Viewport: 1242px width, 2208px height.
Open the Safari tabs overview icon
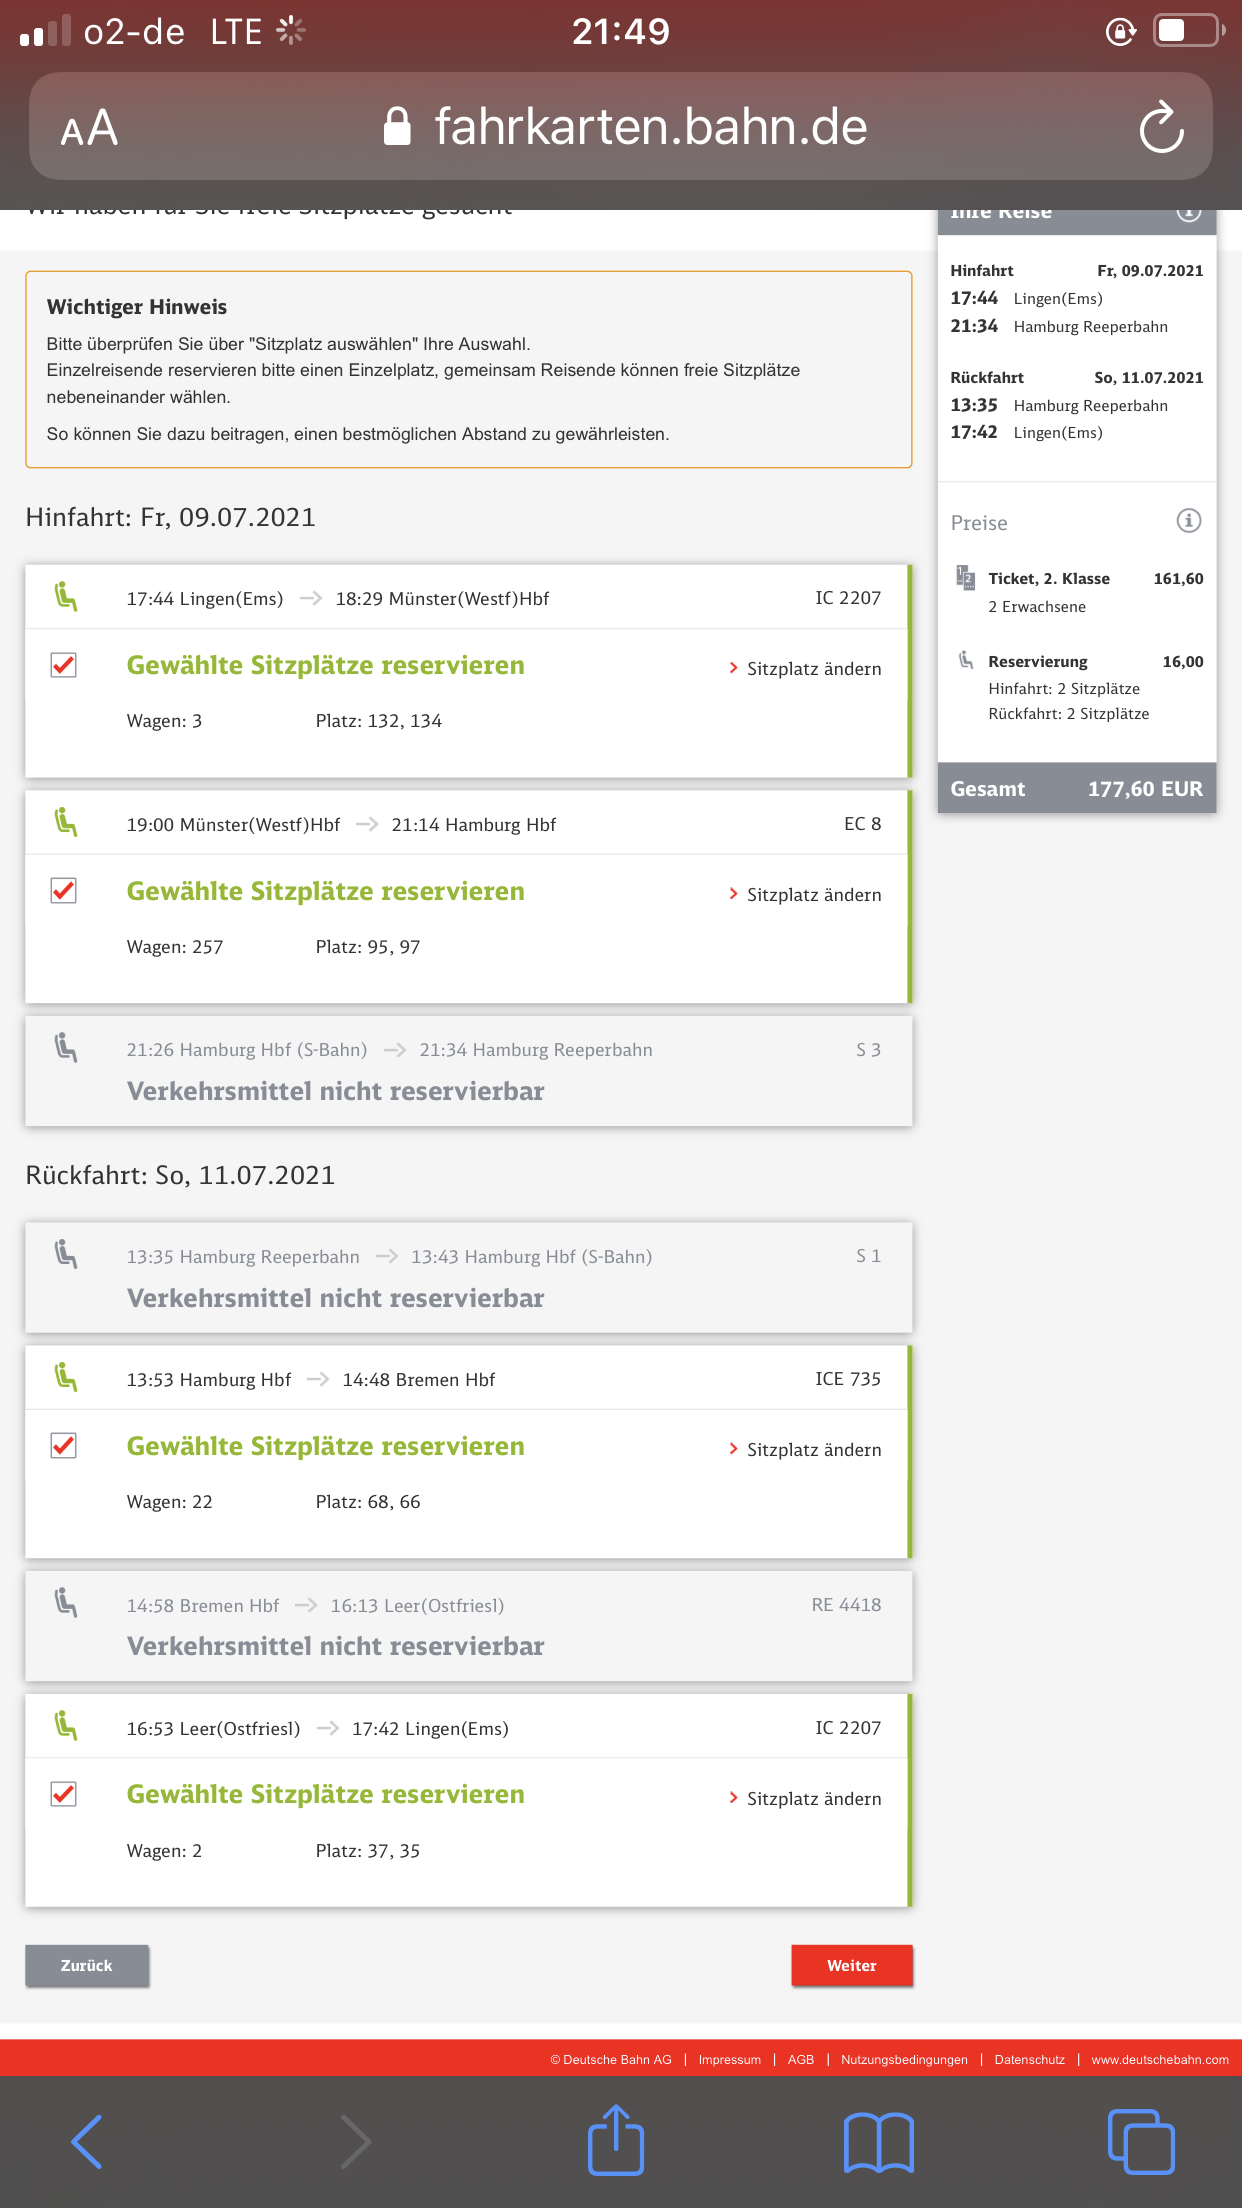(x=1140, y=2142)
